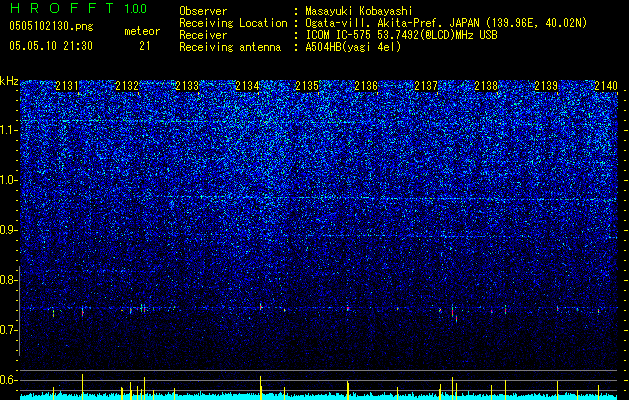Screen dimensions: 629x400
Task: Click the 0.8 kHz axis label
Action: (9, 280)
